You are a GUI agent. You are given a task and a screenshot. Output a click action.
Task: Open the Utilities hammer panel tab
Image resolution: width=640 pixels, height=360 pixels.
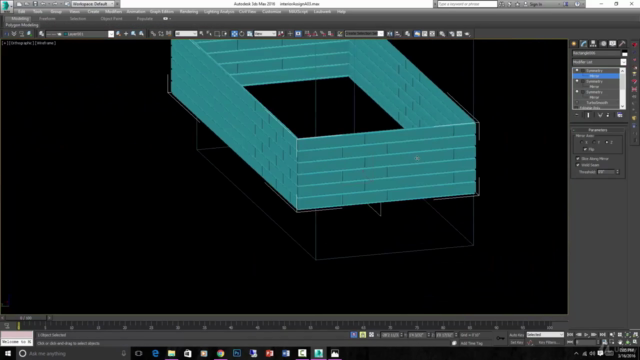(x=622, y=44)
